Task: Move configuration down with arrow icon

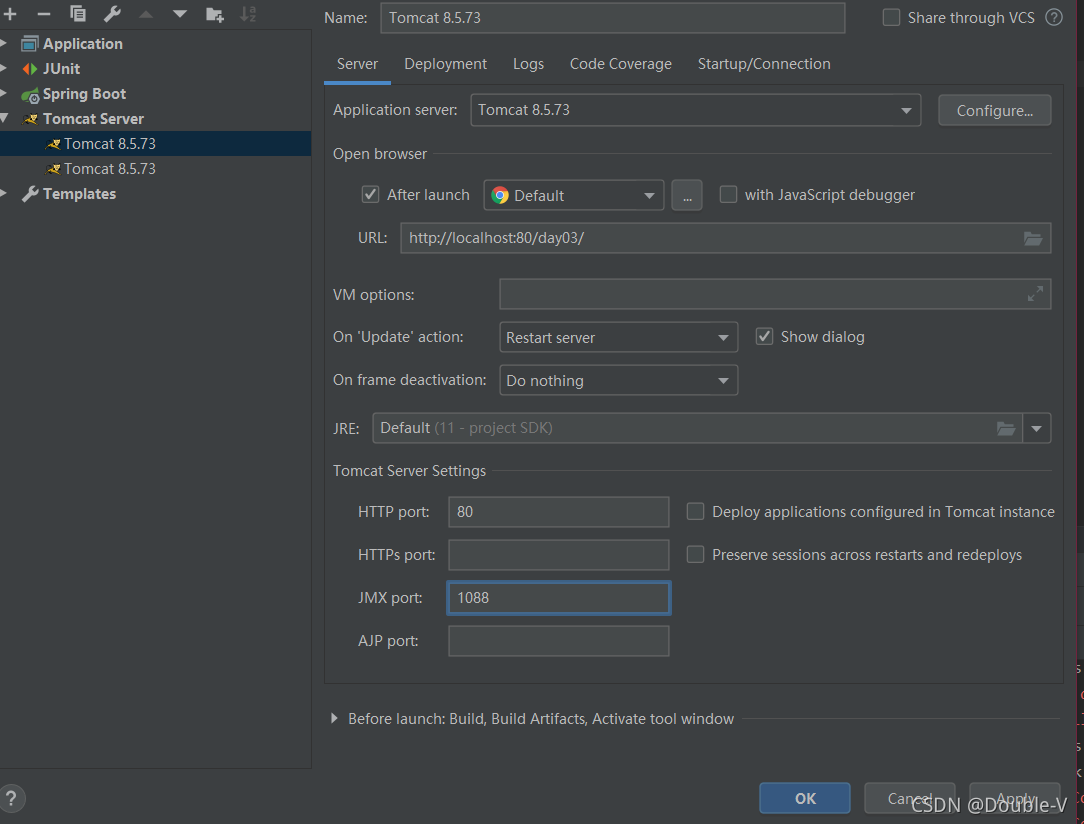Action: pyautogui.click(x=180, y=14)
